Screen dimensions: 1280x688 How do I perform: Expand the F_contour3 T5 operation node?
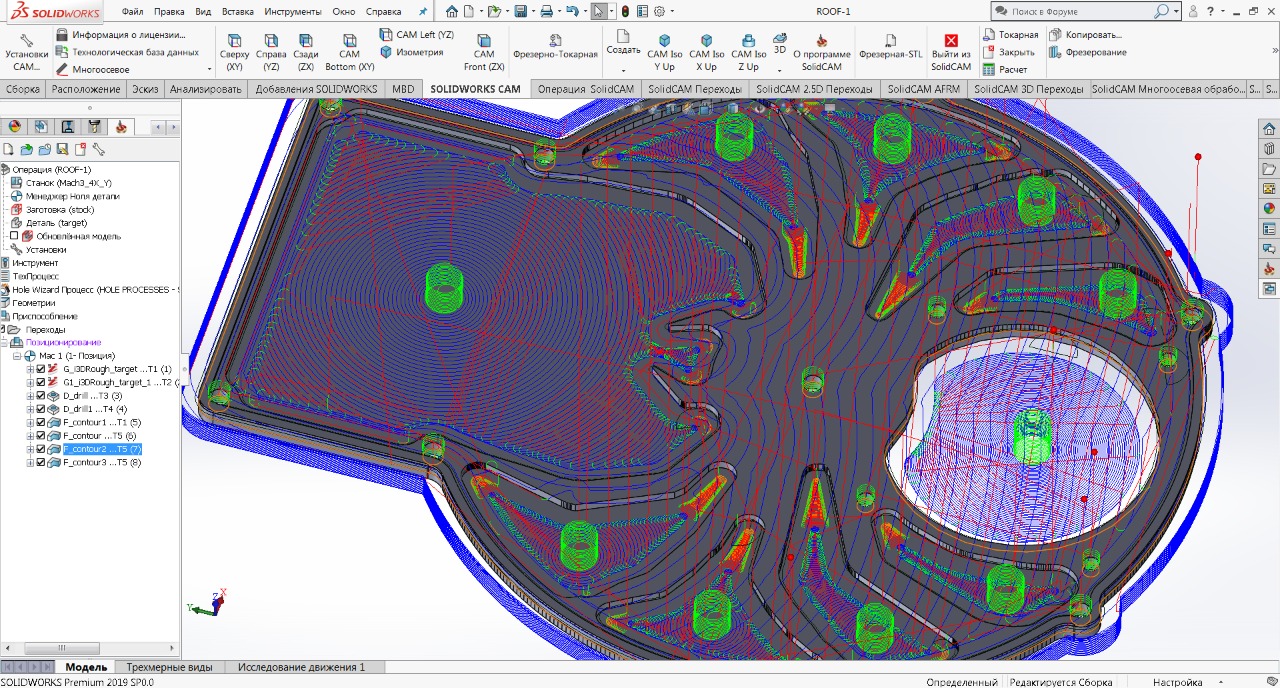(30, 463)
